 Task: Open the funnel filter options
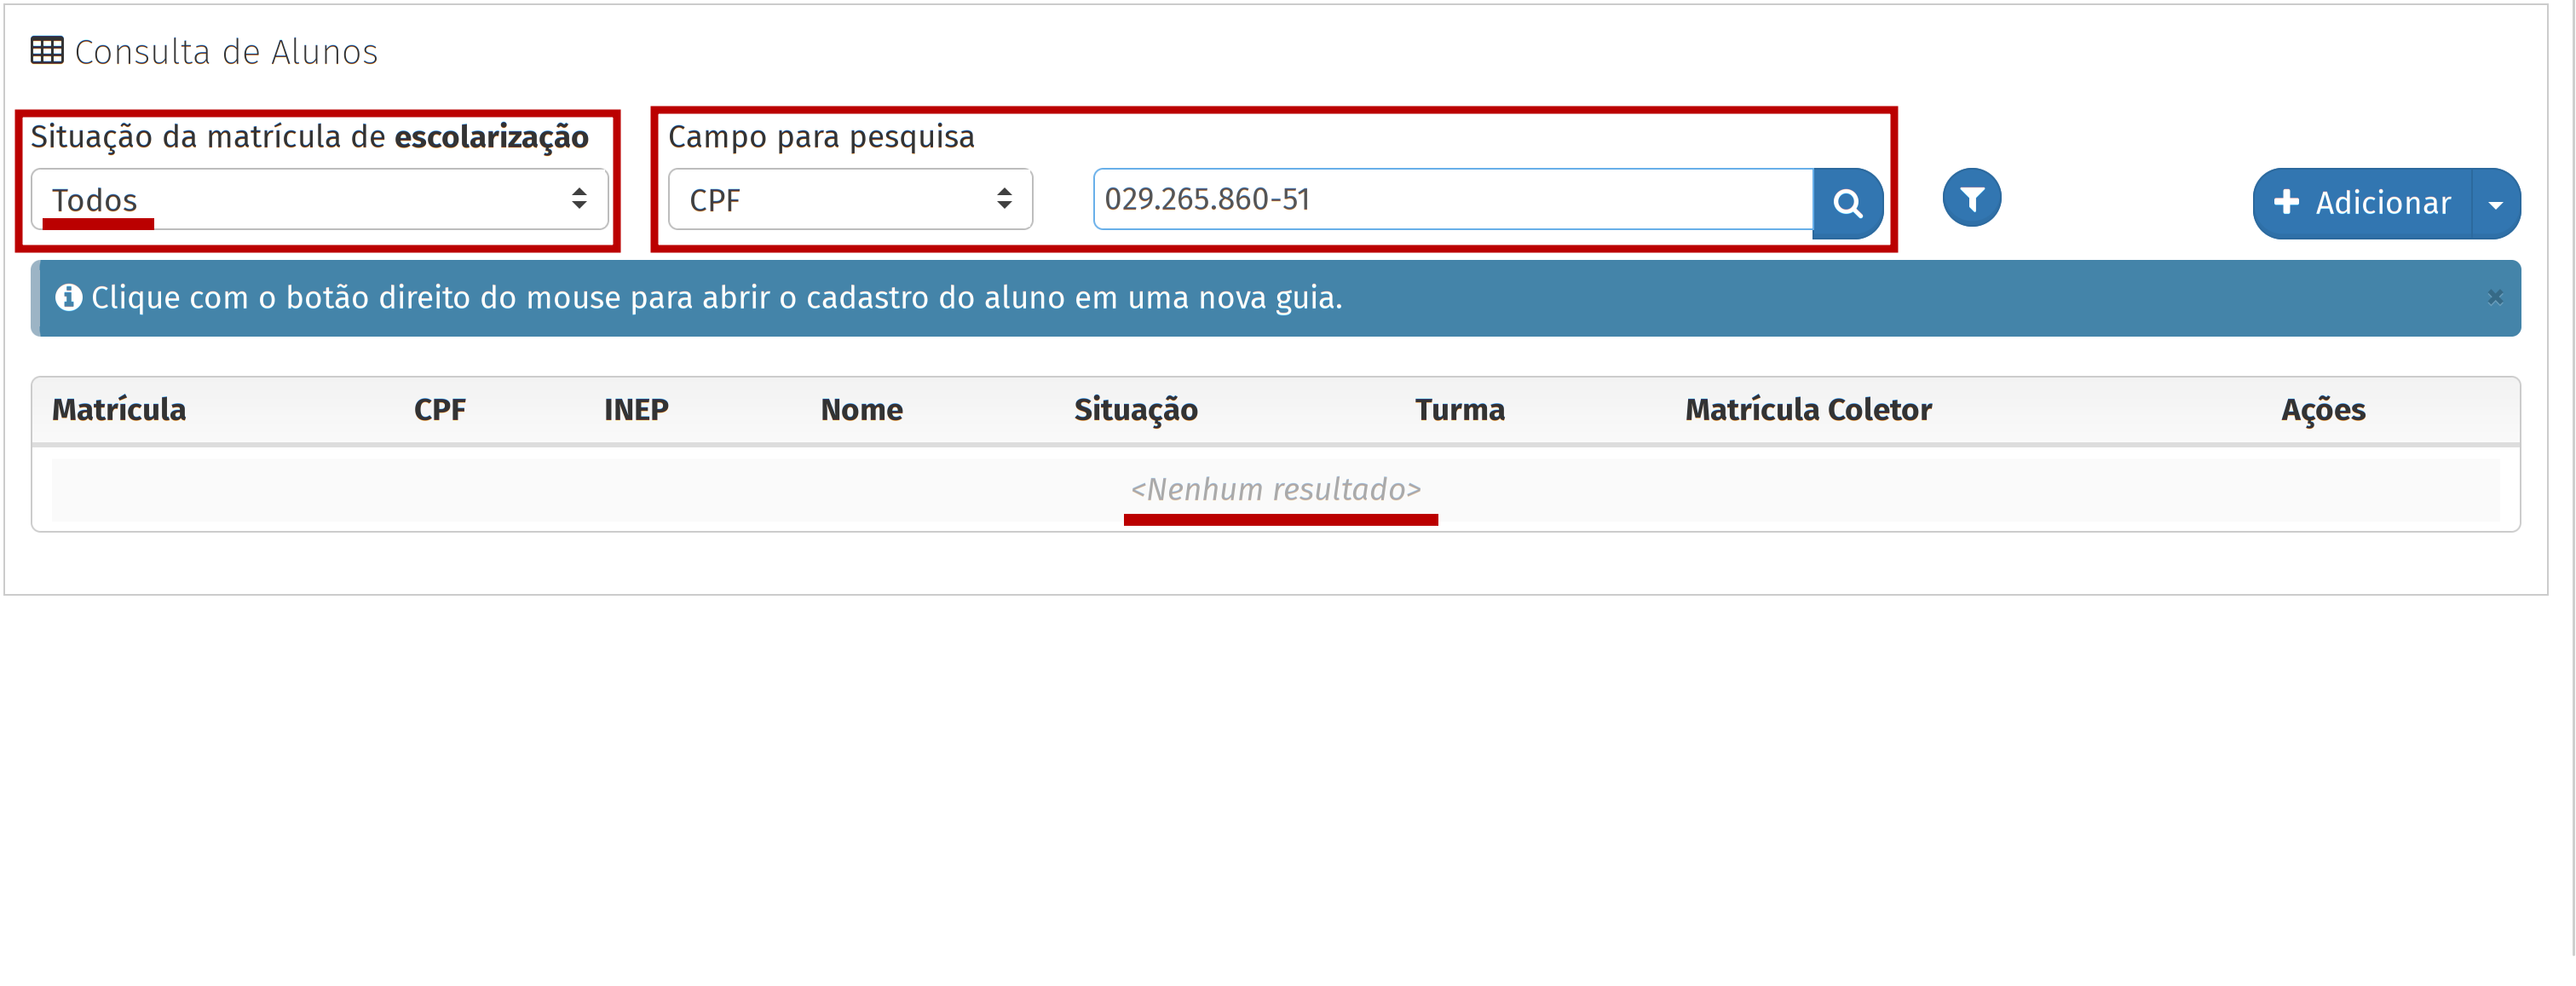(1971, 199)
